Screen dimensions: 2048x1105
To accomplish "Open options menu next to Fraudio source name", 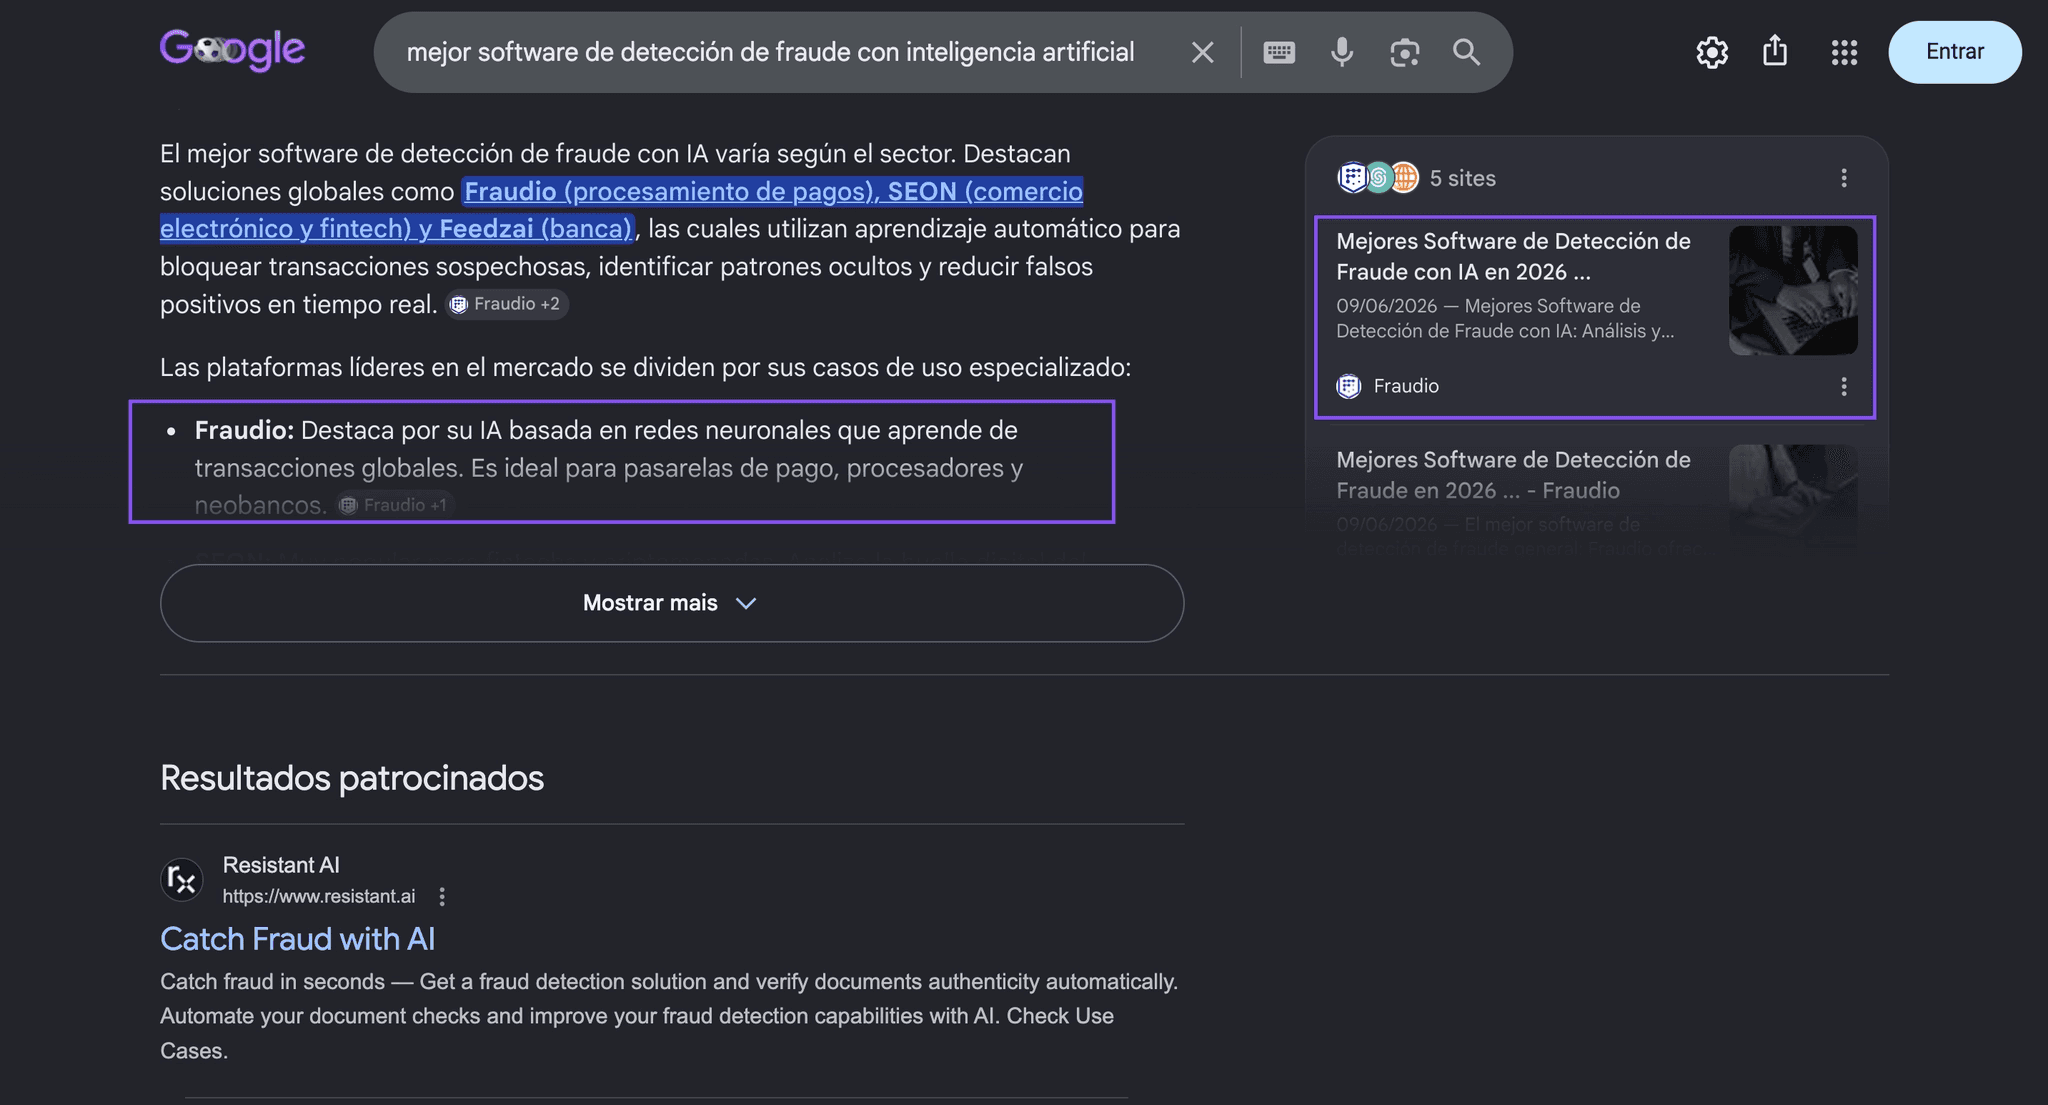I will pyautogui.click(x=1843, y=386).
